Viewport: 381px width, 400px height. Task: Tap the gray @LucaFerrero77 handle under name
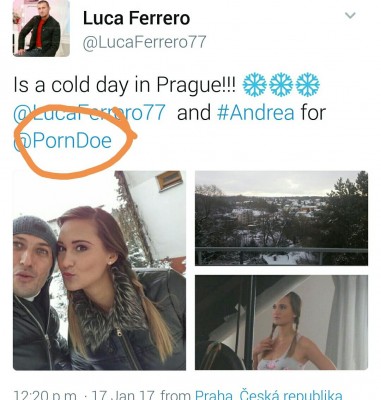144,43
